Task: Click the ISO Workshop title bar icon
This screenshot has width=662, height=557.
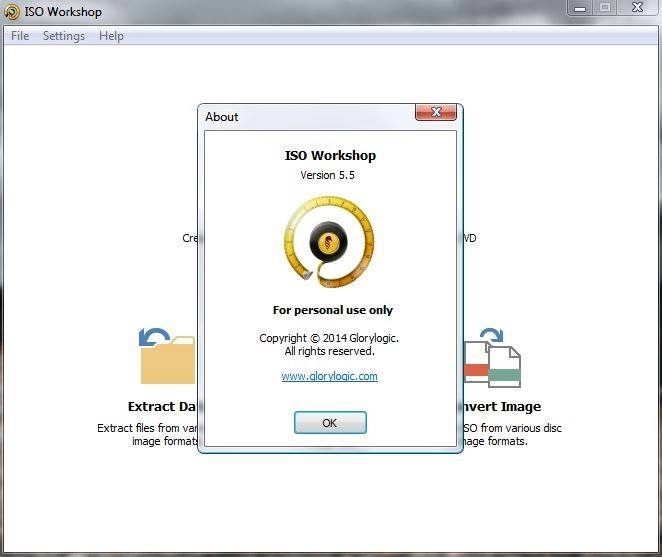Action: (x=12, y=12)
